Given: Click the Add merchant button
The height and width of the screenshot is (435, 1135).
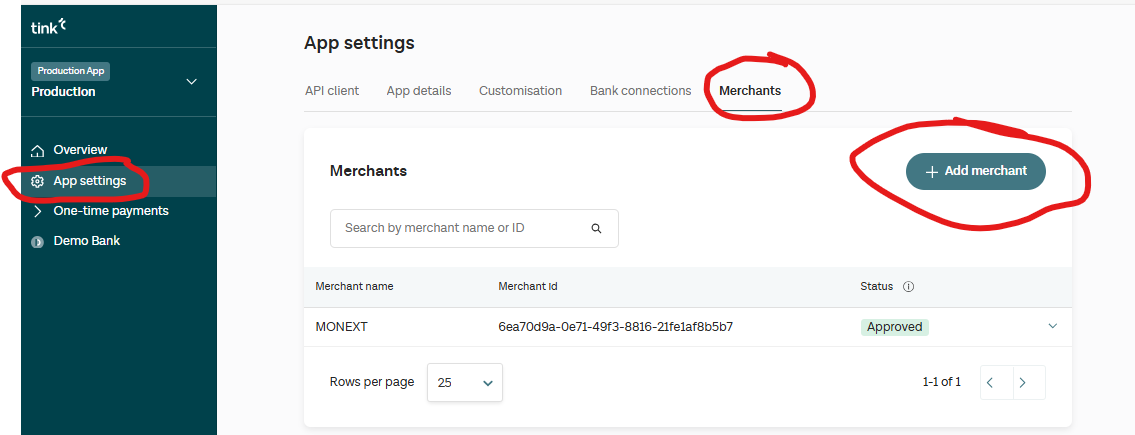Looking at the screenshot, I should 975,171.
